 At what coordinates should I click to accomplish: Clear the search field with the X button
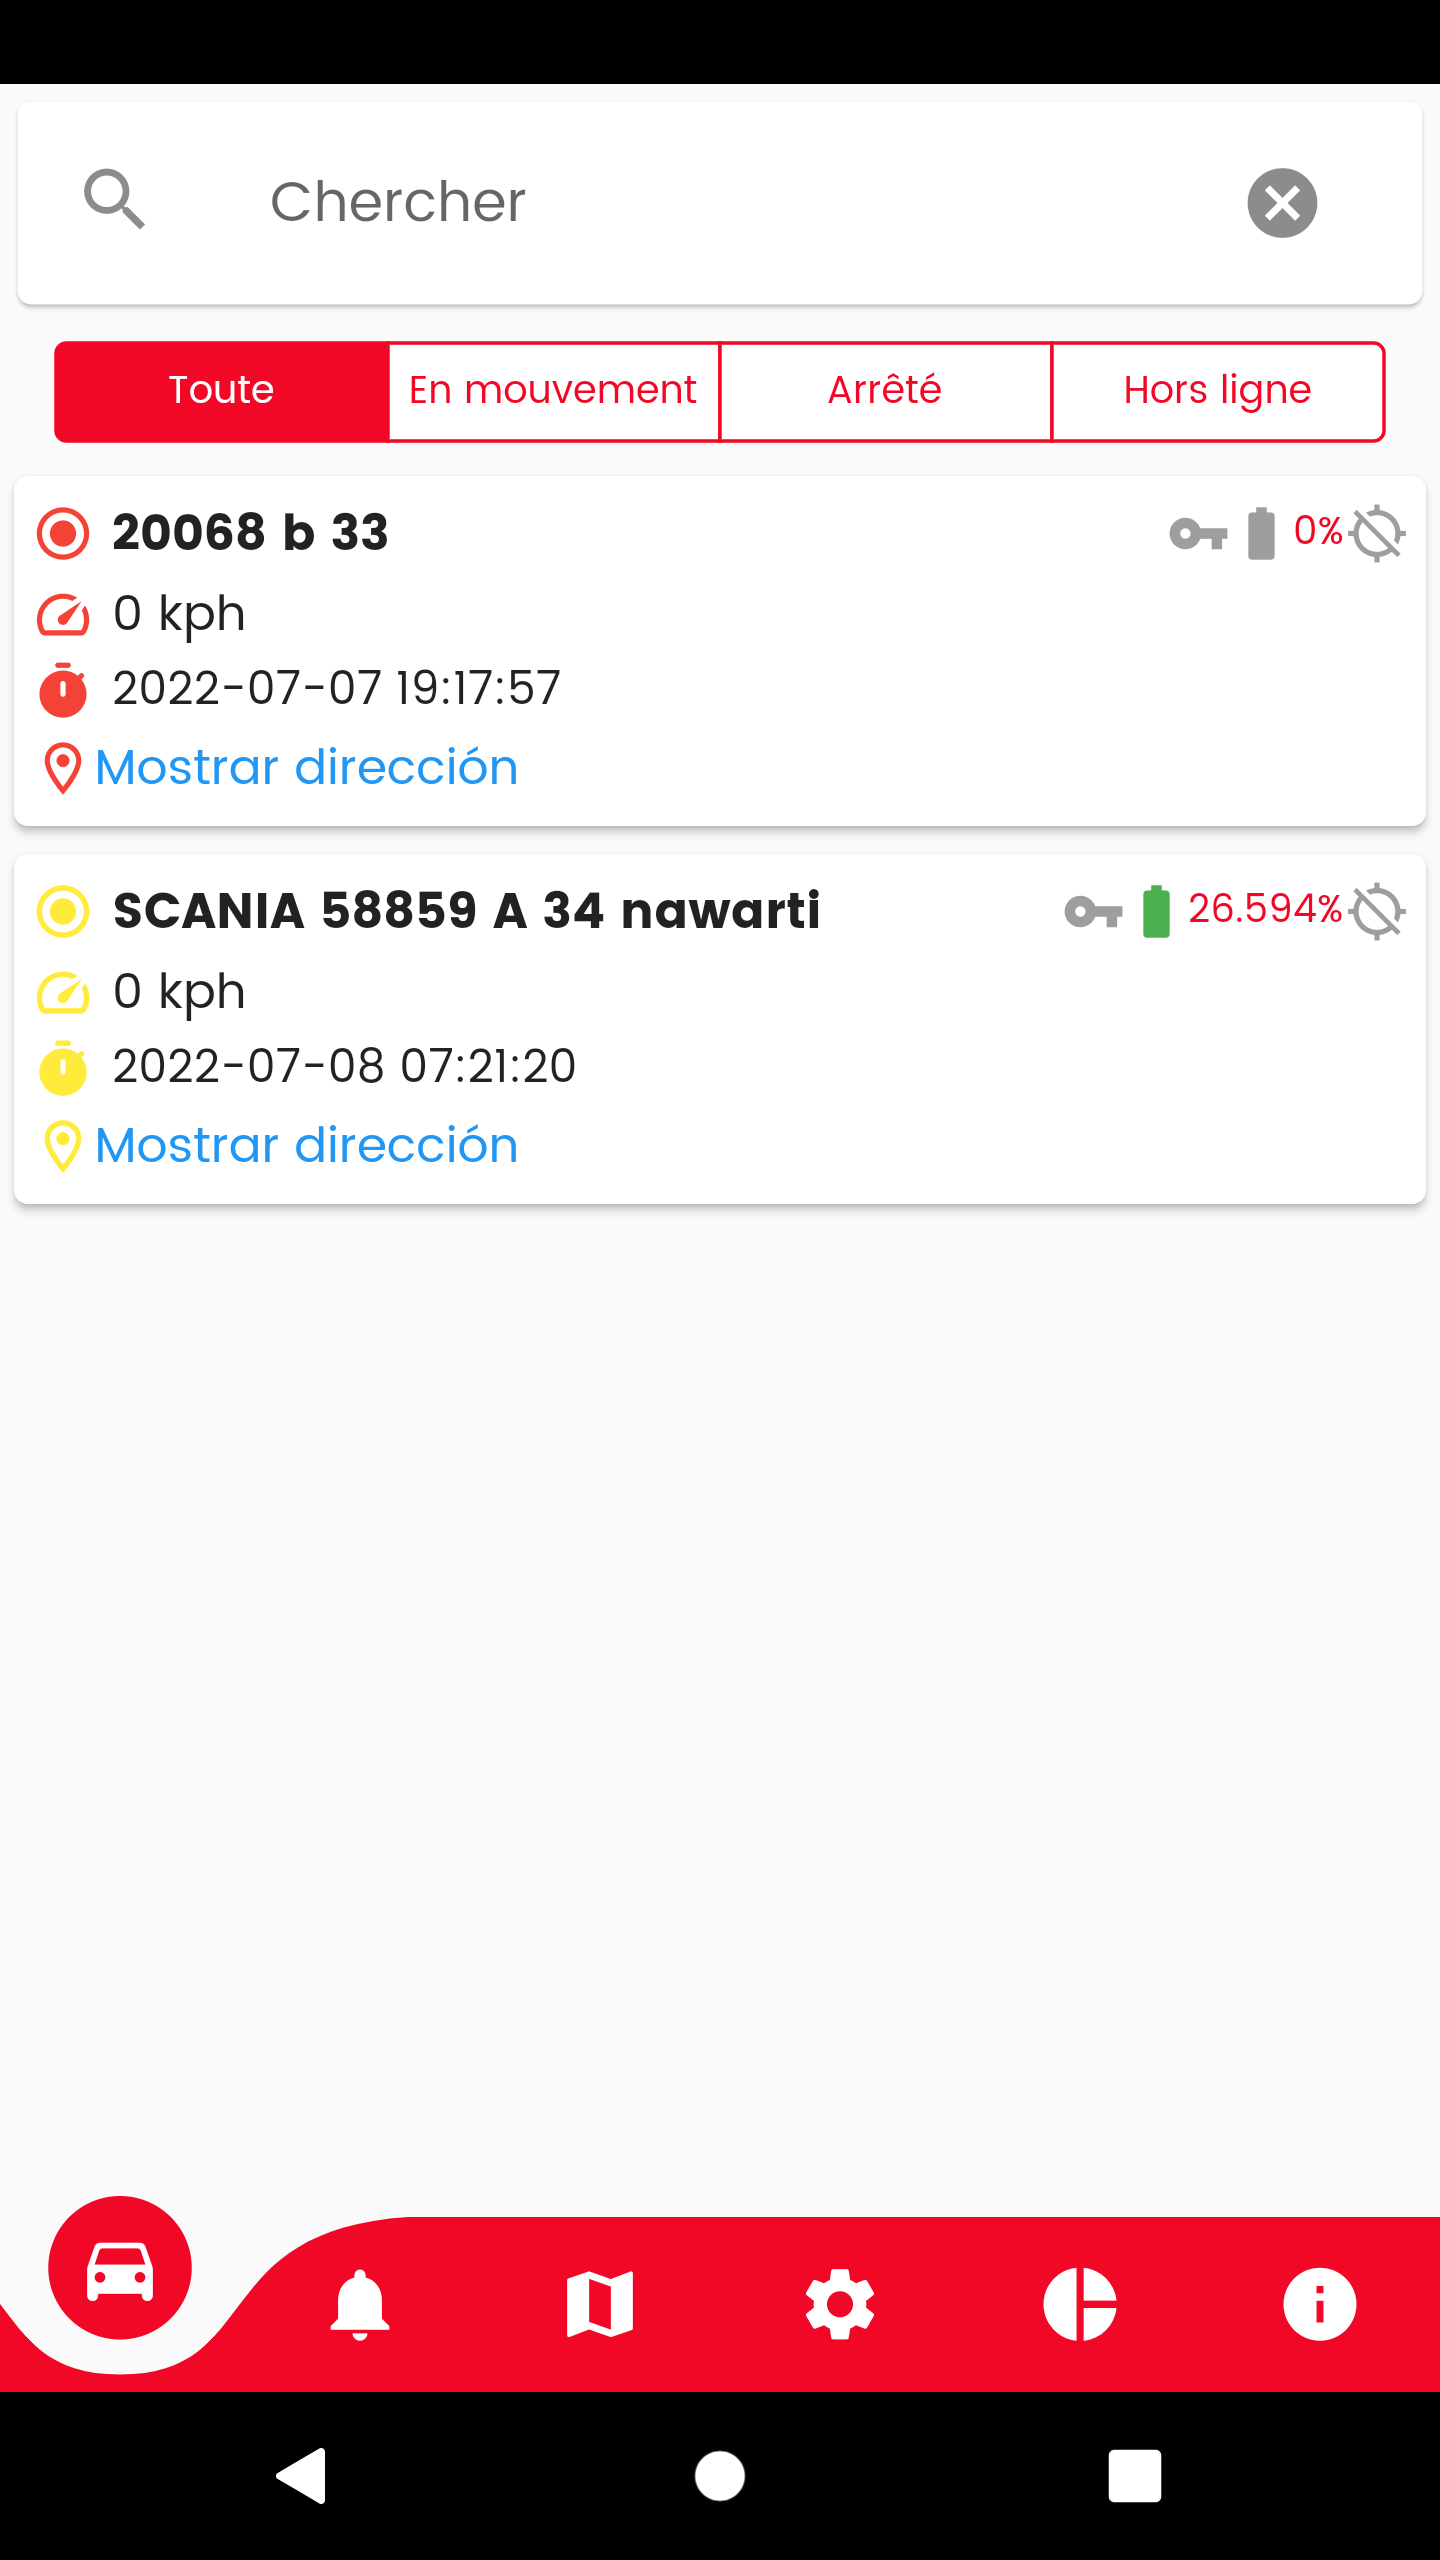1282,203
